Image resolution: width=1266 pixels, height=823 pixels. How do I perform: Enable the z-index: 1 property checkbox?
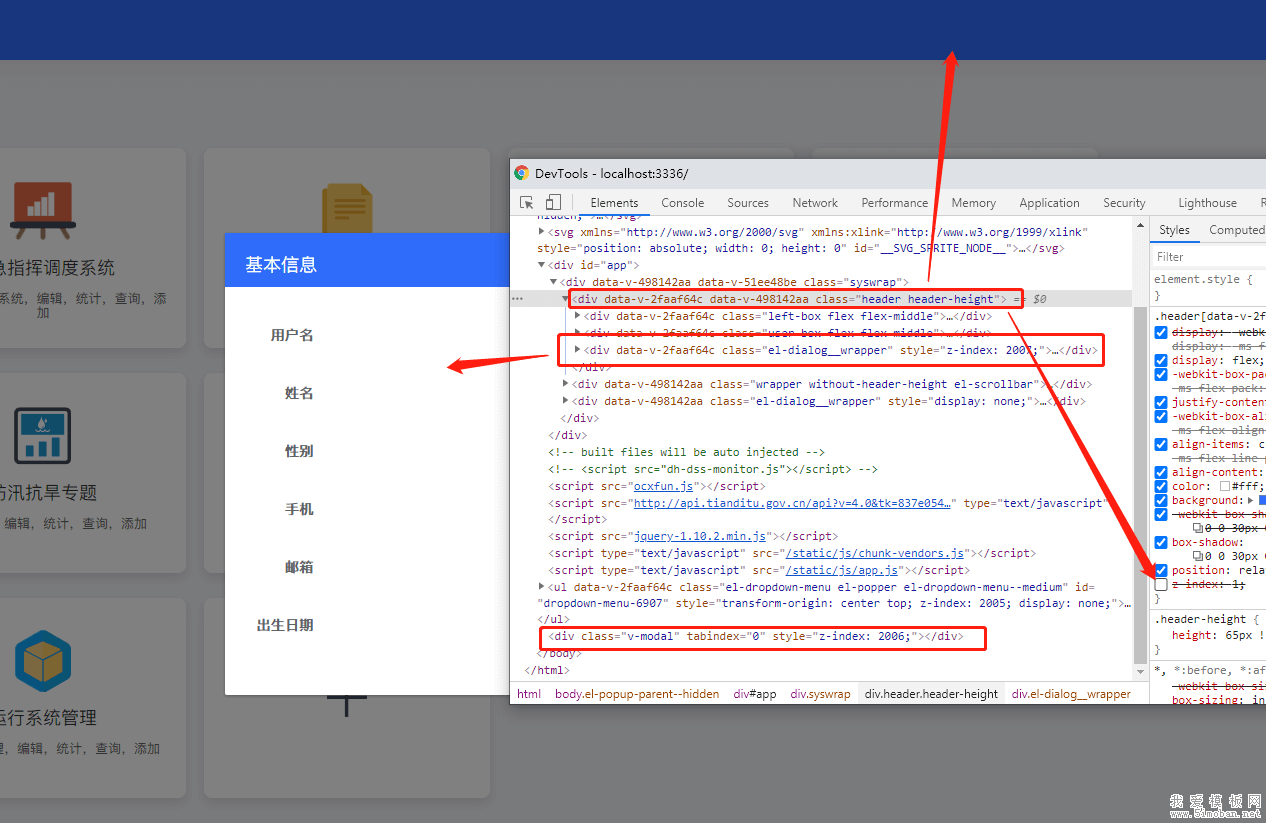[1161, 584]
